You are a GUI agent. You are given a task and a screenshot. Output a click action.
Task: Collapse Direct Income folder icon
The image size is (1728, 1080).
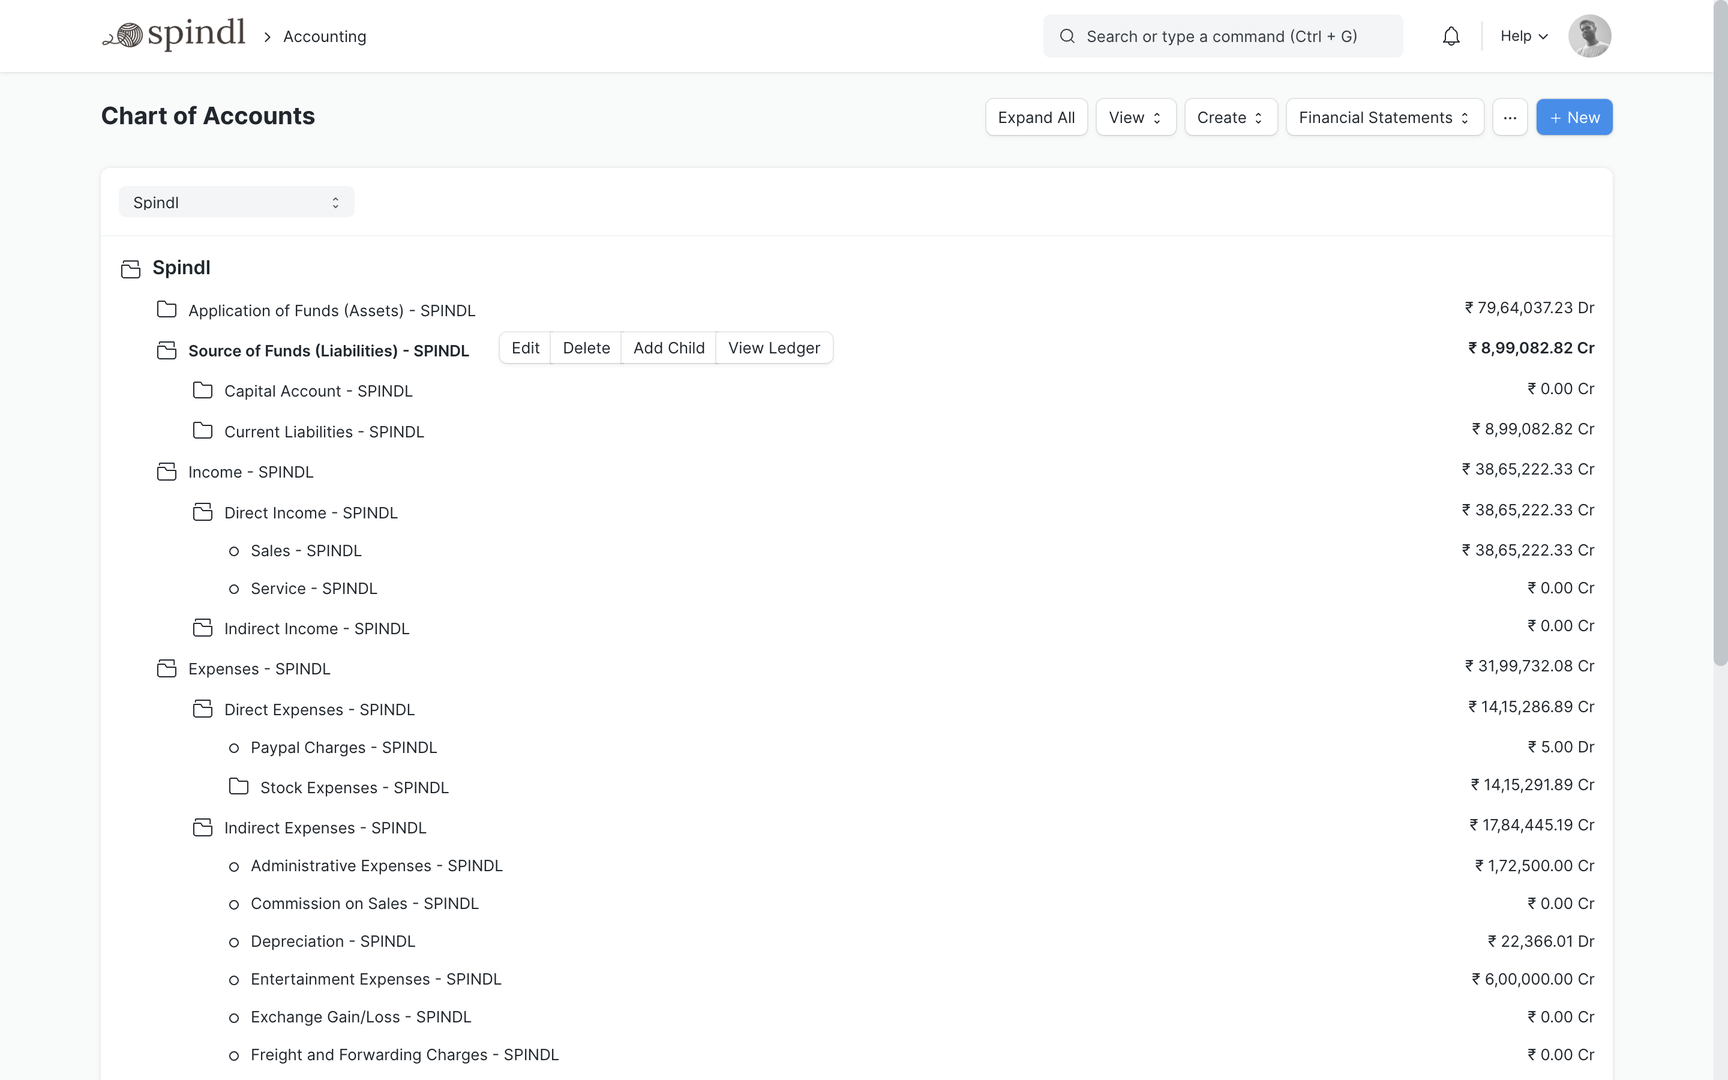(x=203, y=512)
